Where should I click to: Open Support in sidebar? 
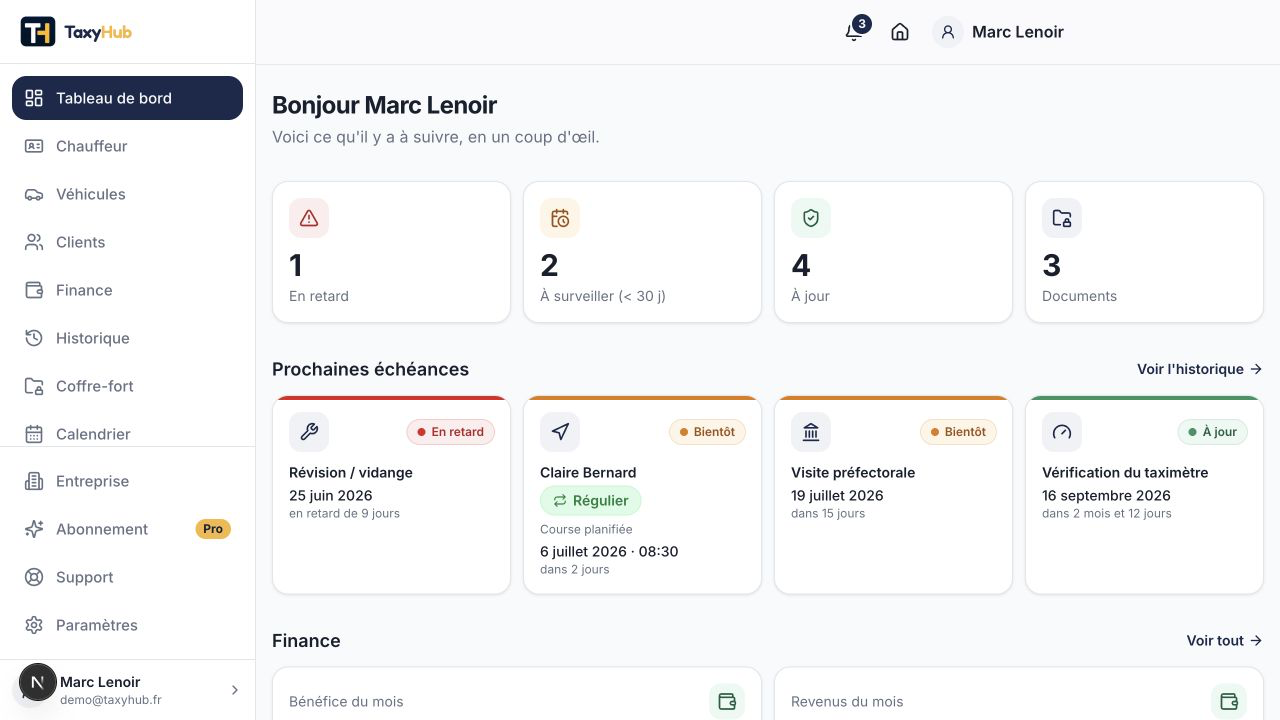point(127,577)
